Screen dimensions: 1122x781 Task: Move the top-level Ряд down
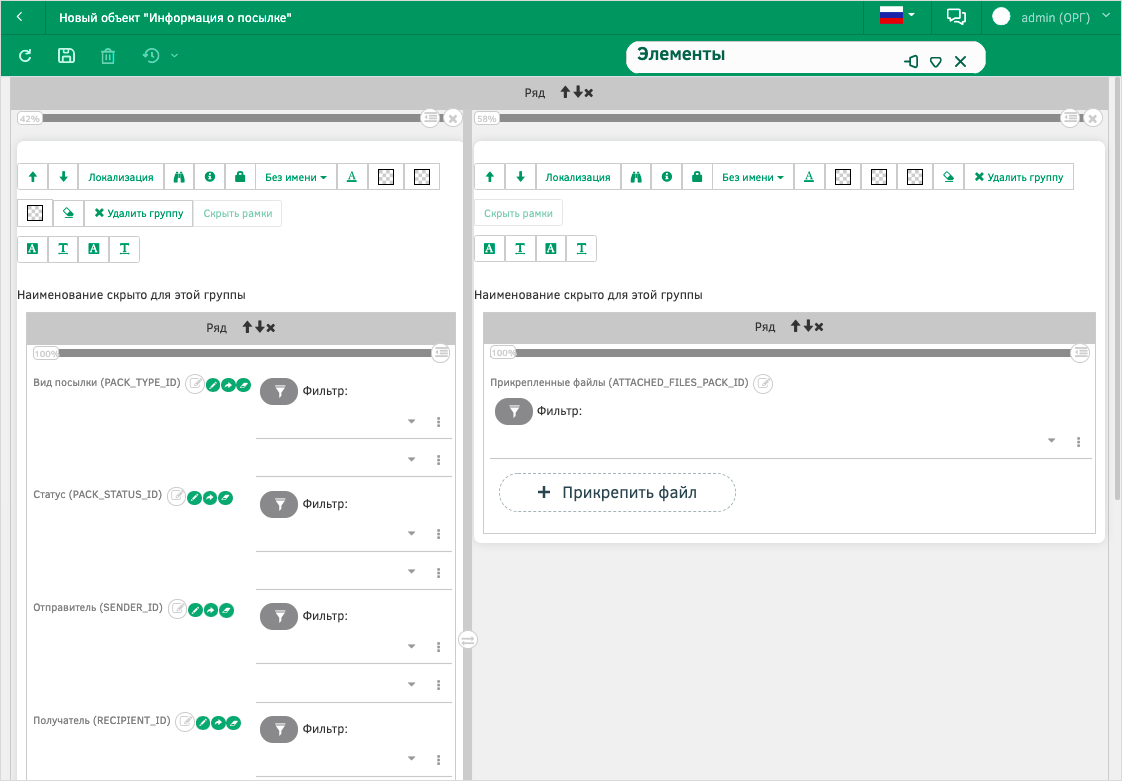tap(577, 92)
